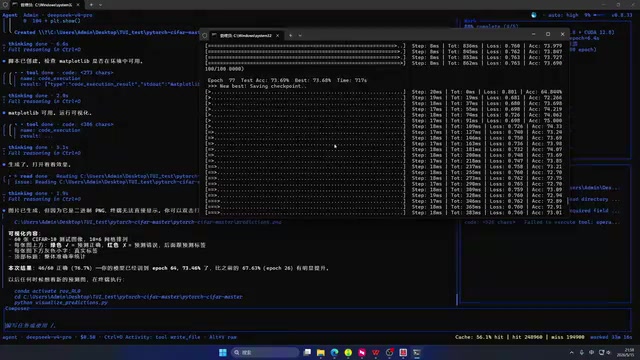Click the context usage progress bar

point(599,15)
